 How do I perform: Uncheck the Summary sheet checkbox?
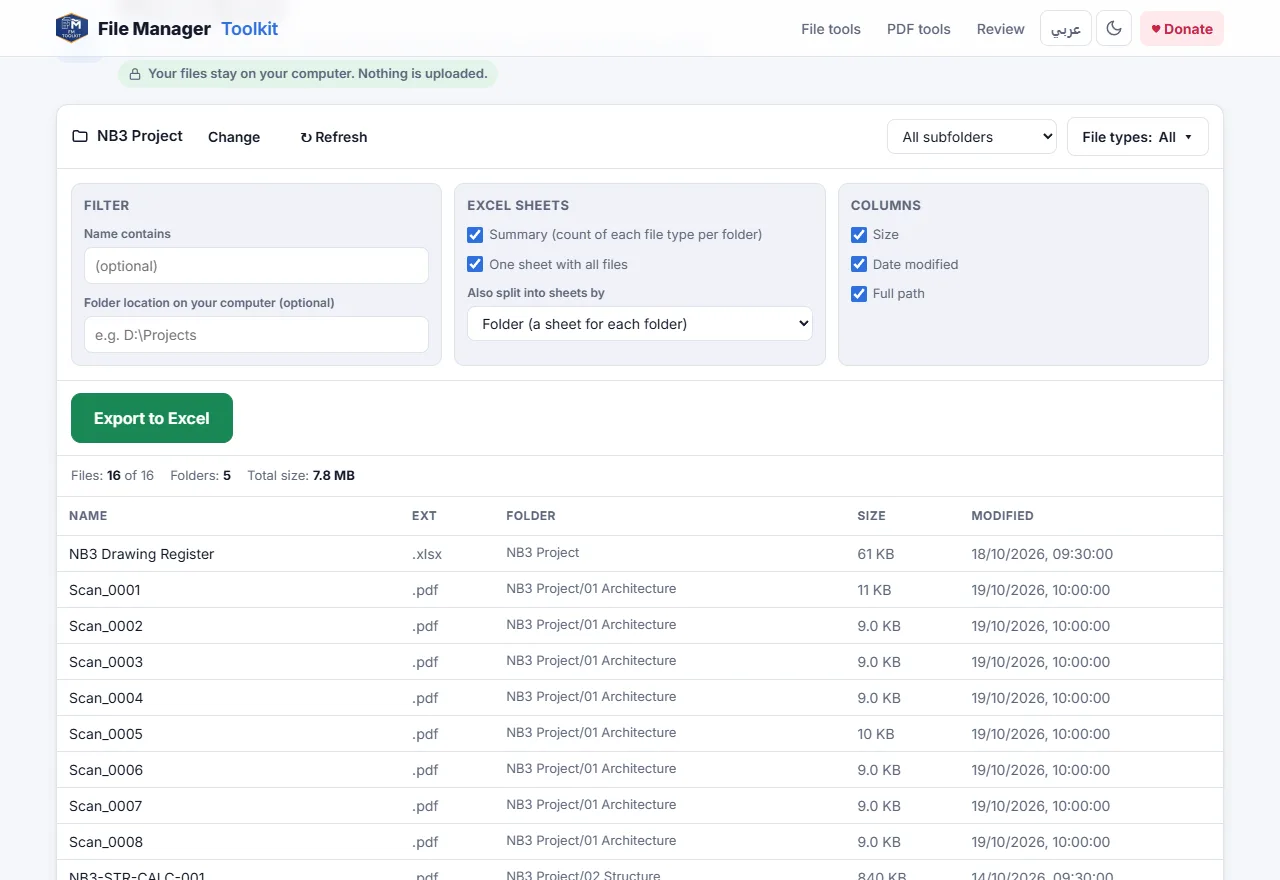pyautogui.click(x=475, y=235)
